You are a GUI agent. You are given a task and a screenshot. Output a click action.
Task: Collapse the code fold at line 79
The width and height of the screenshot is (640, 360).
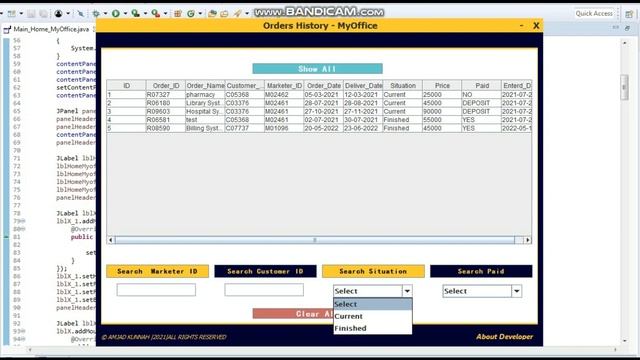point(24,221)
